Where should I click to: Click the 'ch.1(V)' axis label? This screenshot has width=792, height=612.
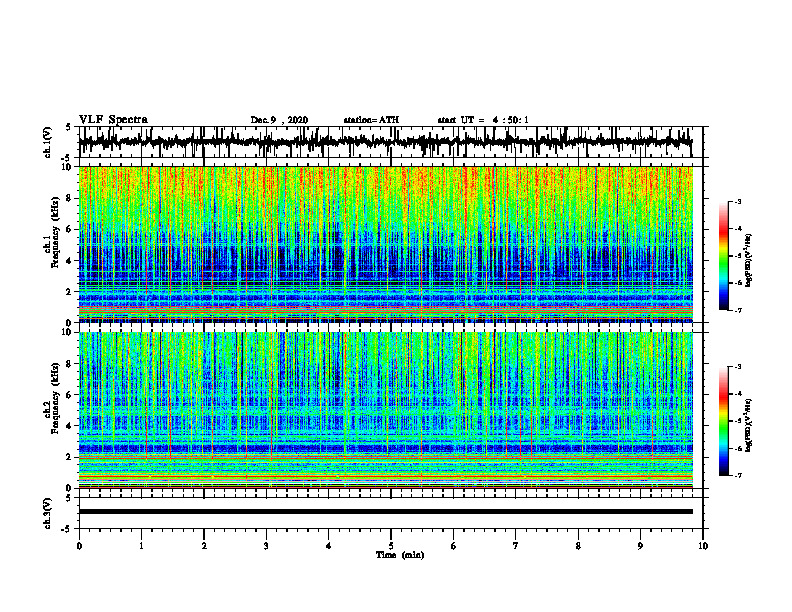[48, 142]
